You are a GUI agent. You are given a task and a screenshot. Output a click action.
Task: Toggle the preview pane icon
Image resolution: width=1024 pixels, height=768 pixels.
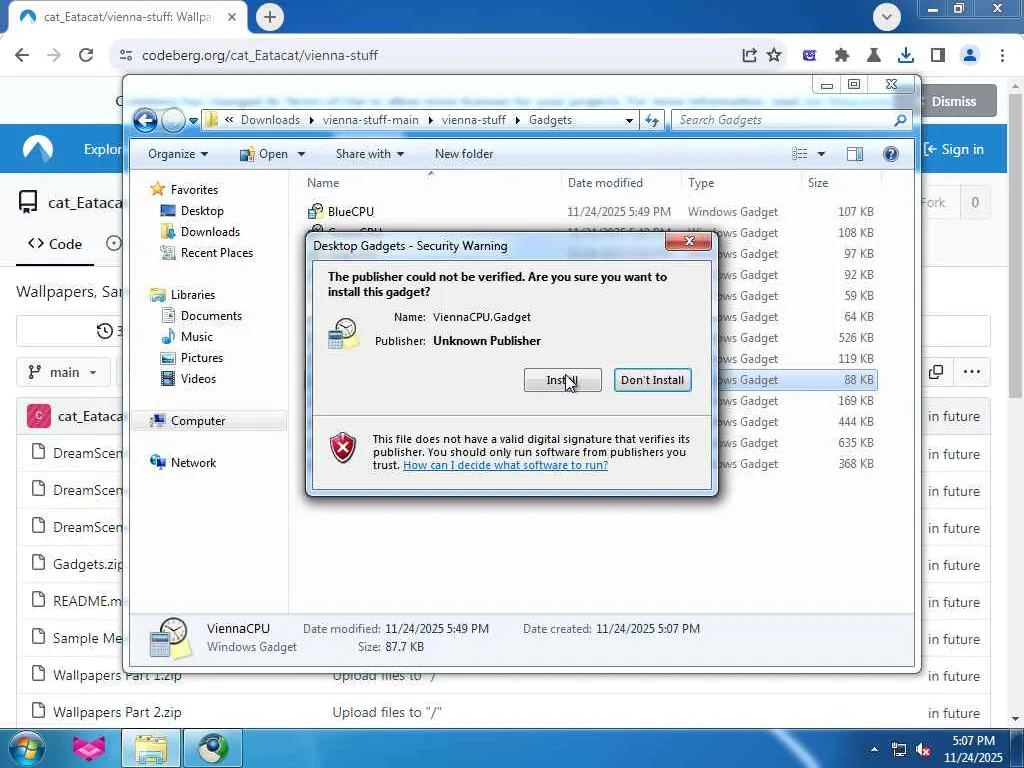tap(854, 154)
